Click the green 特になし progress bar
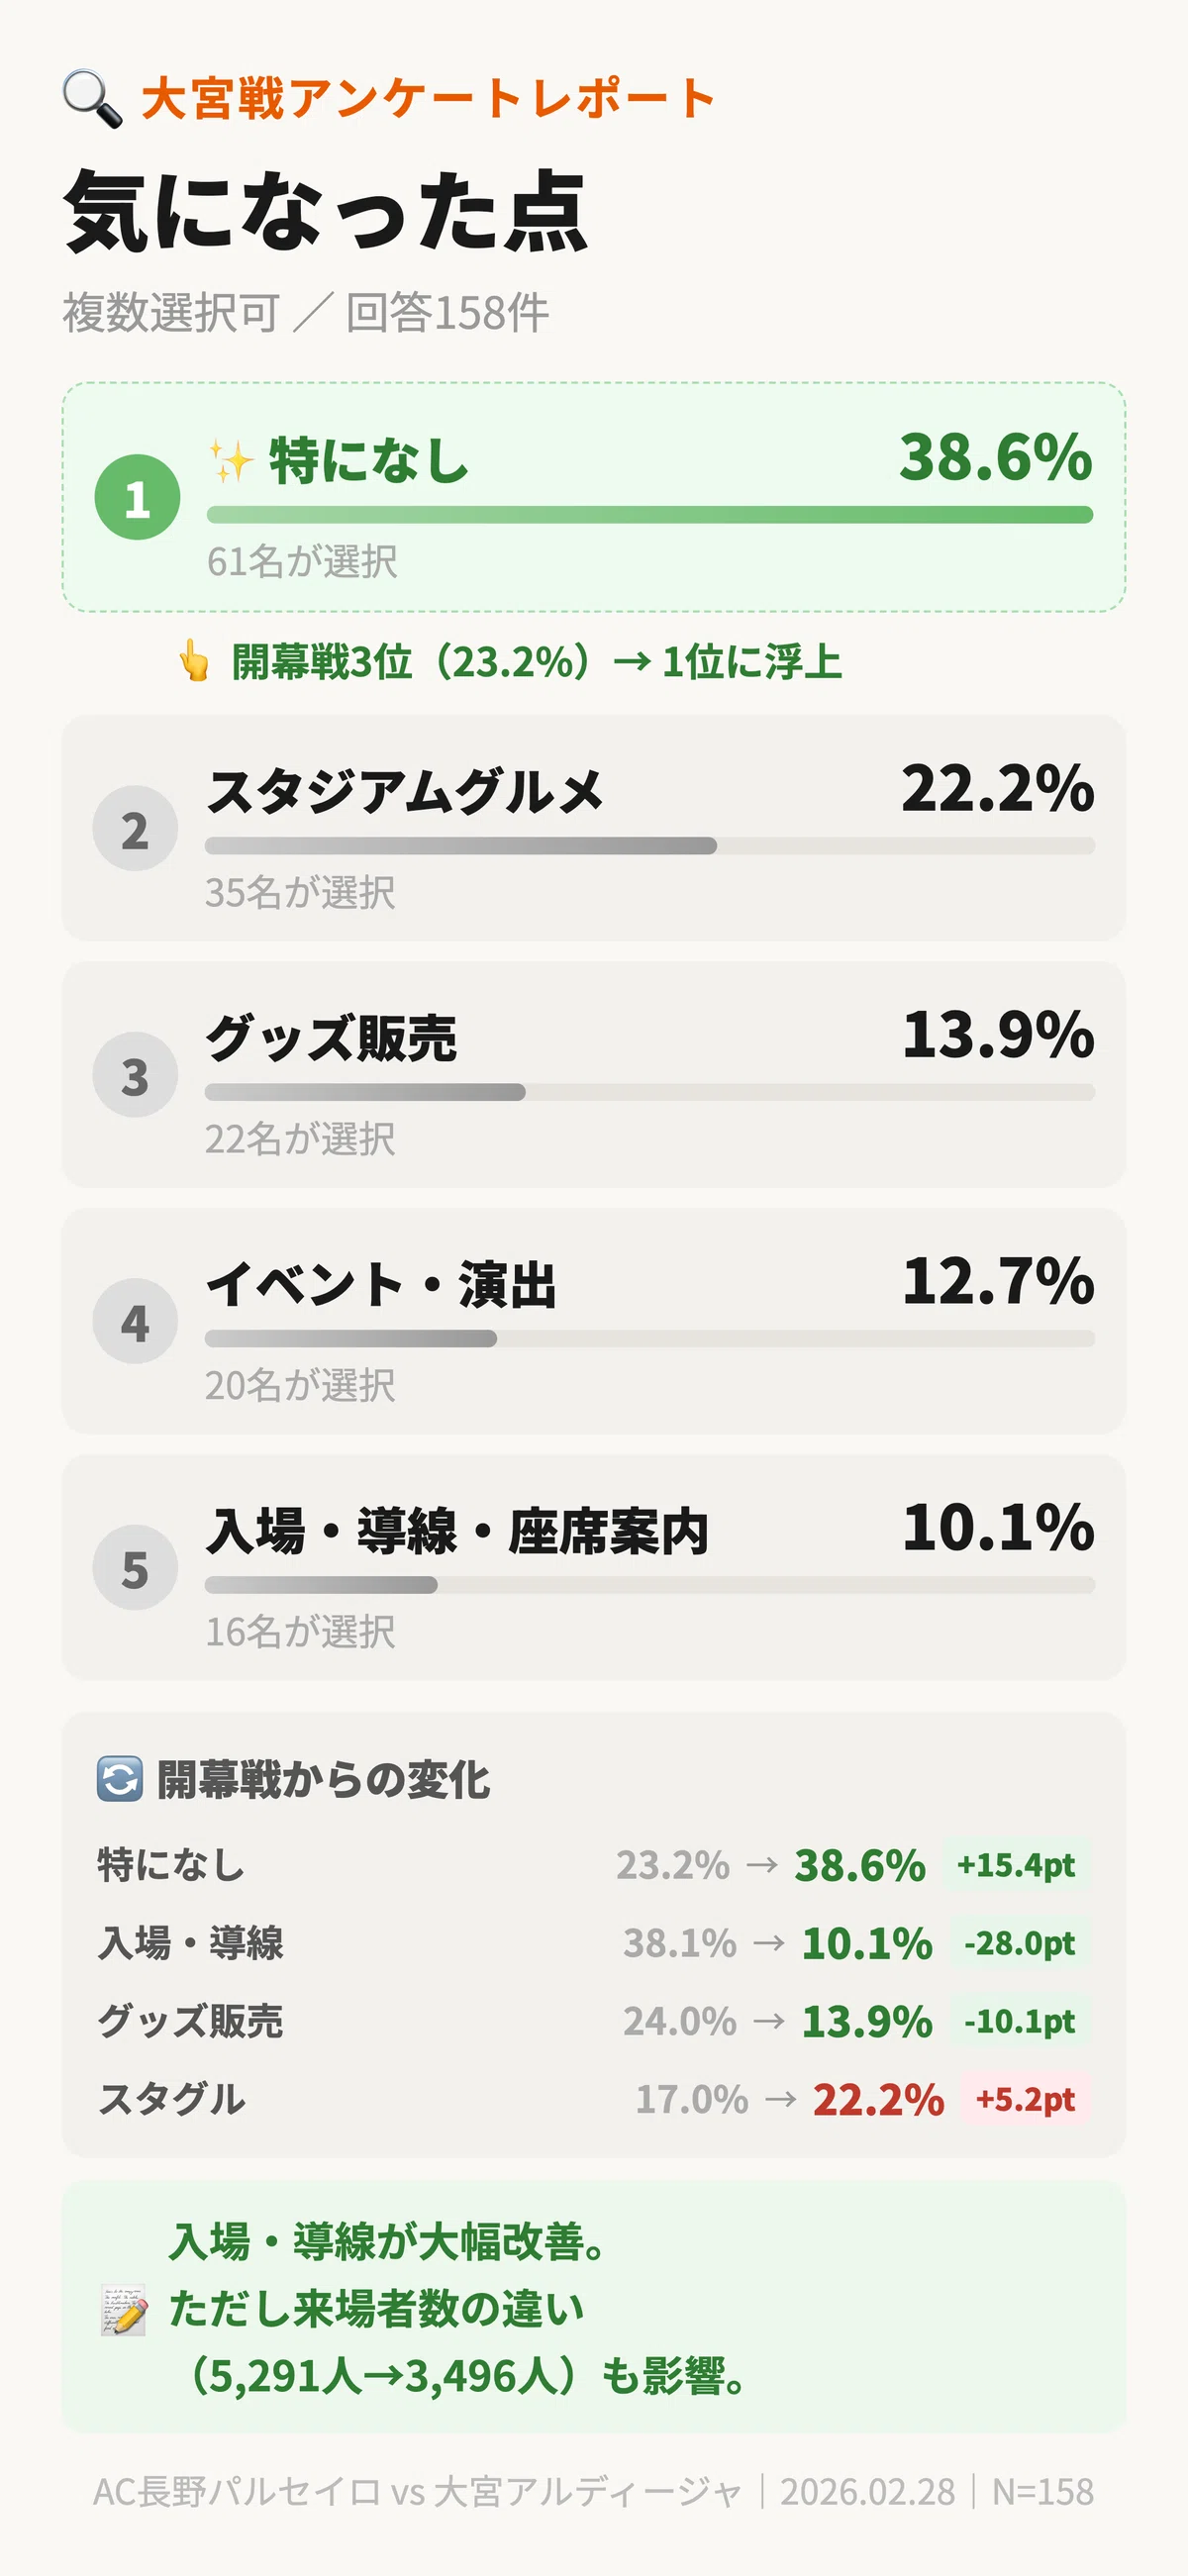The image size is (1188, 2576). (x=650, y=515)
